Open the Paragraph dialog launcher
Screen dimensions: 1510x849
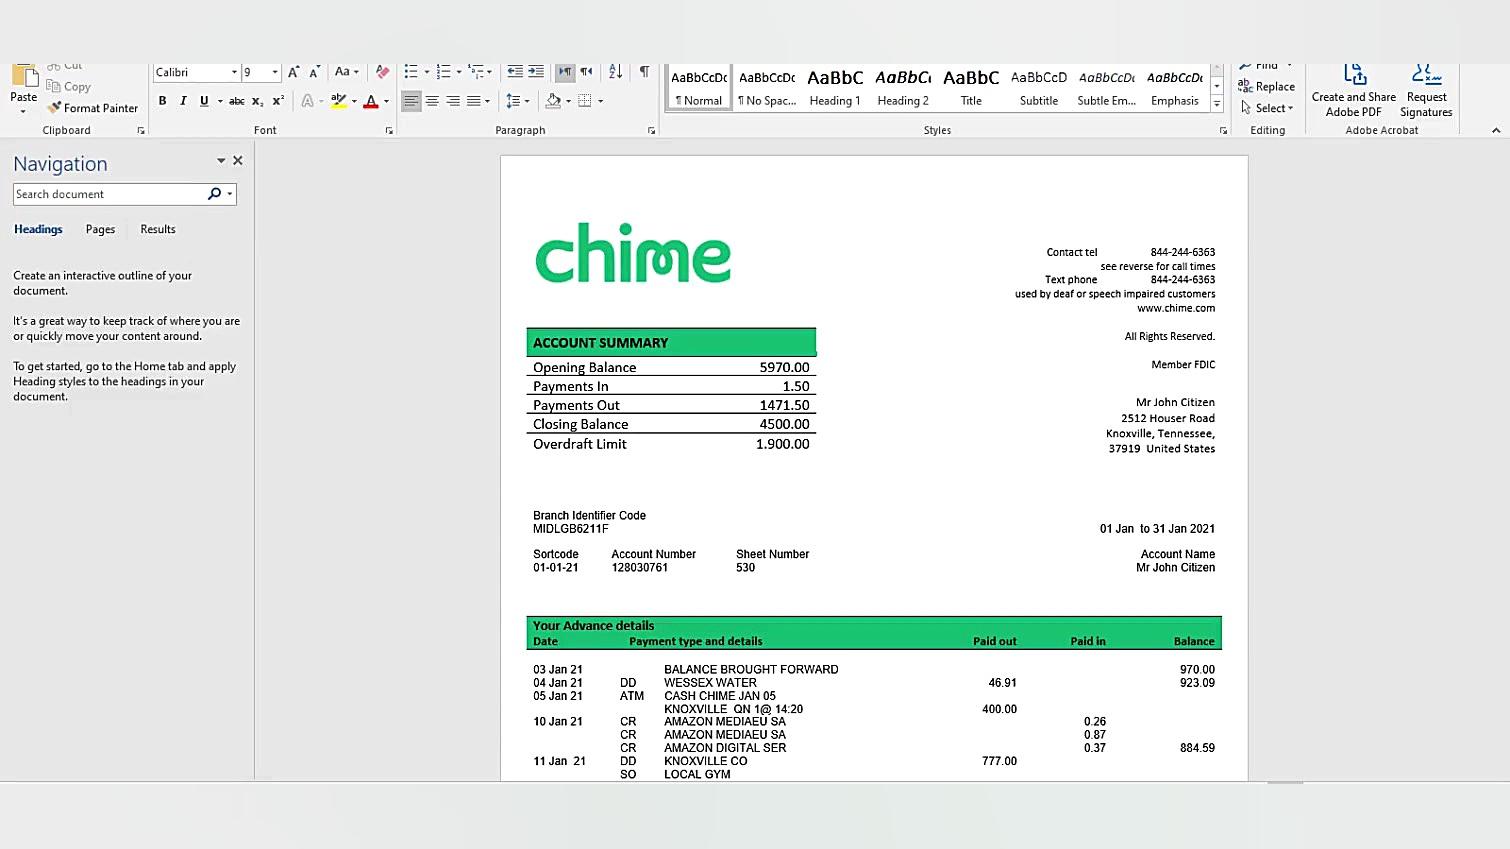coord(651,131)
